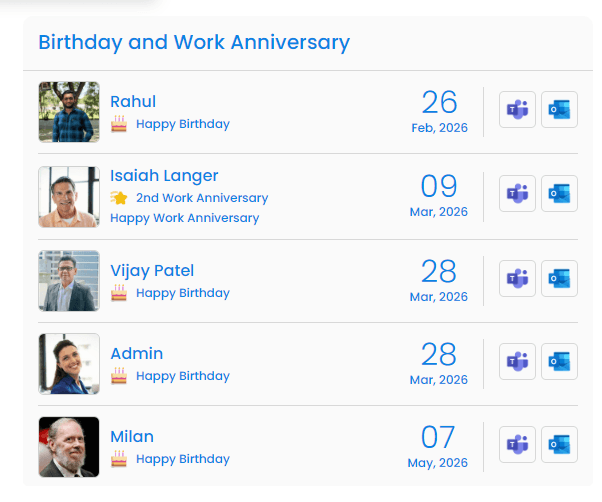Screen dimensions: 602x502
Task: Click the Birthday and Work Anniversary heading
Action: pos(194,43)
